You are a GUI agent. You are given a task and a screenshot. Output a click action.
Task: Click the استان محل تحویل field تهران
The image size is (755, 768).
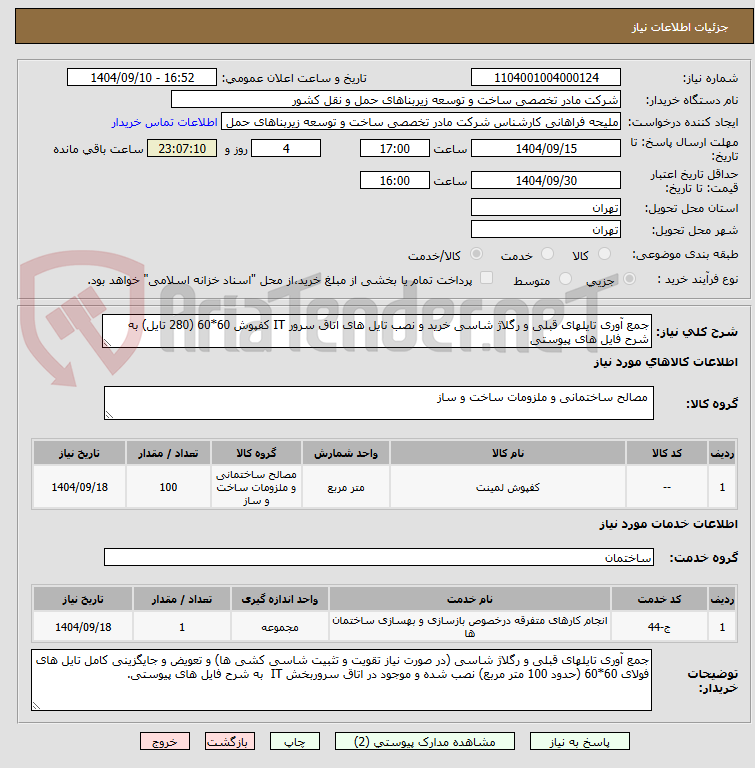[x=546, y=207]
